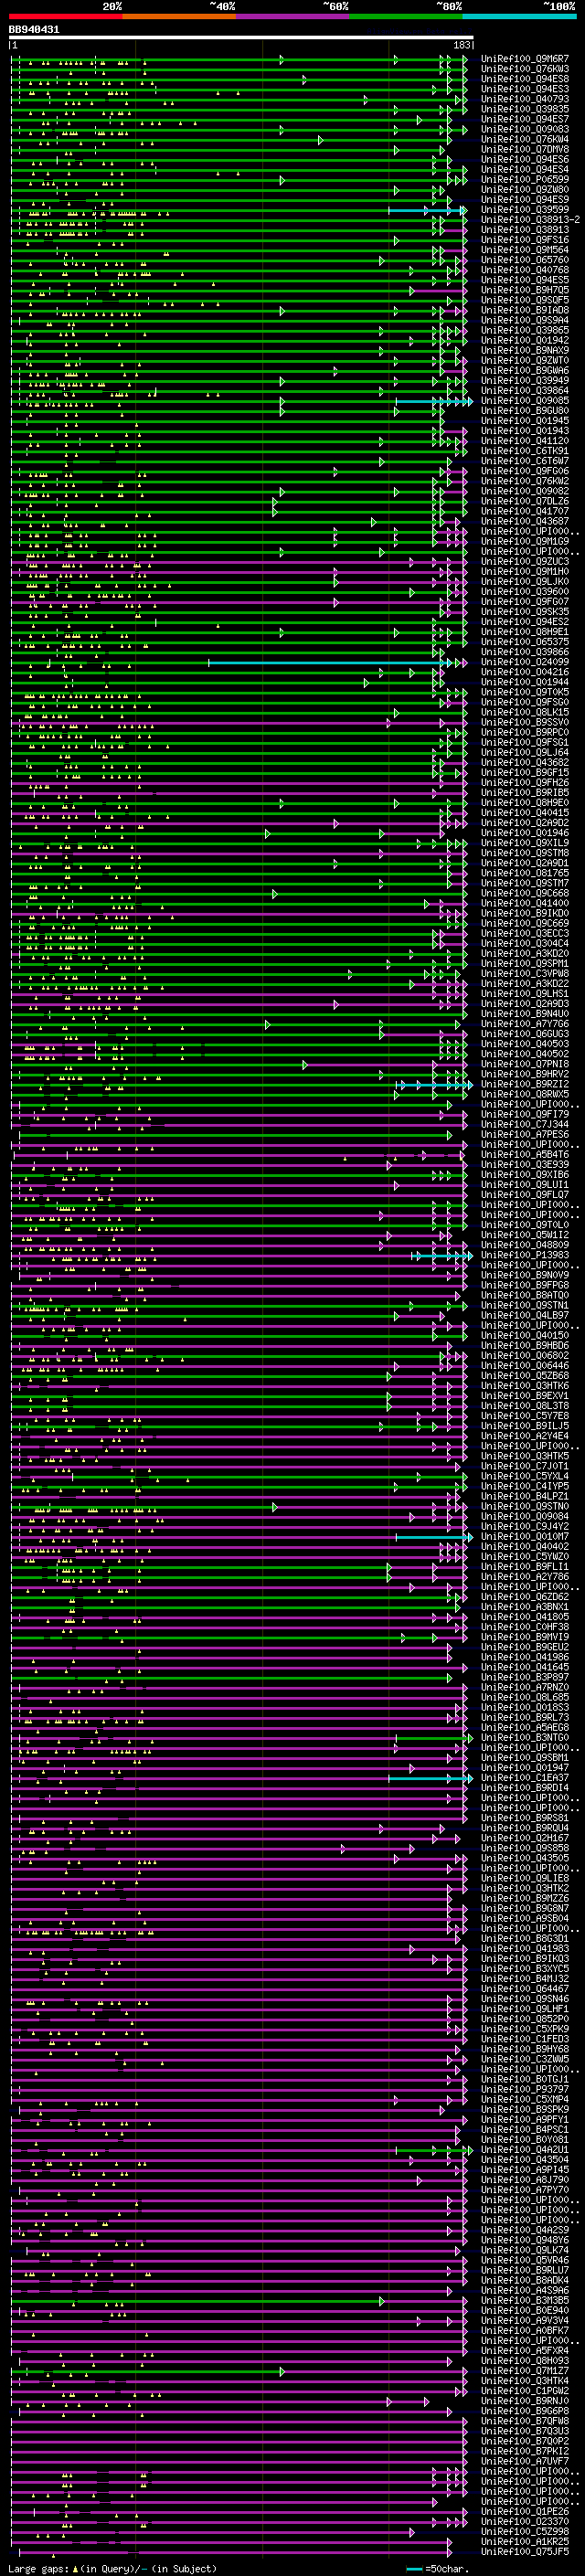Select hit UniRef100_A8J790

pyautogui.click(x=525, y=2179)
